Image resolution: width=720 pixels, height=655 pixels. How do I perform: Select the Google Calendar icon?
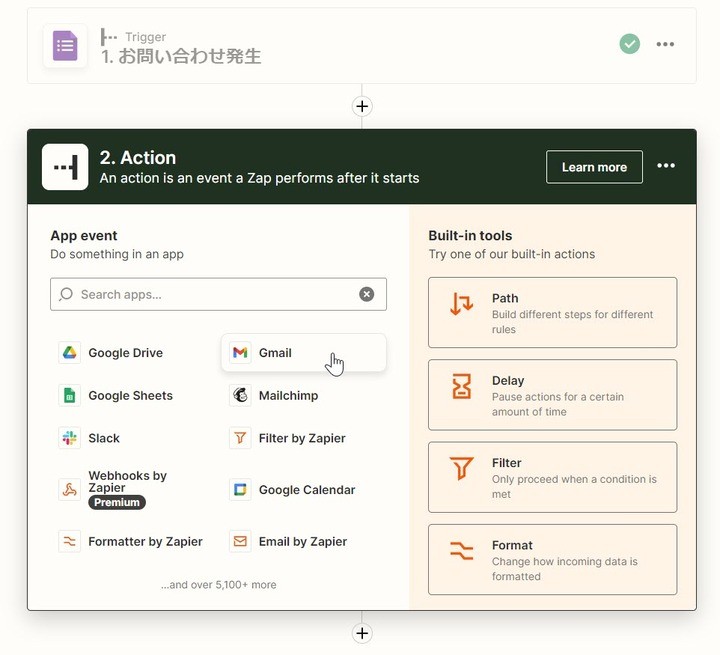click(x=240, y=490)
